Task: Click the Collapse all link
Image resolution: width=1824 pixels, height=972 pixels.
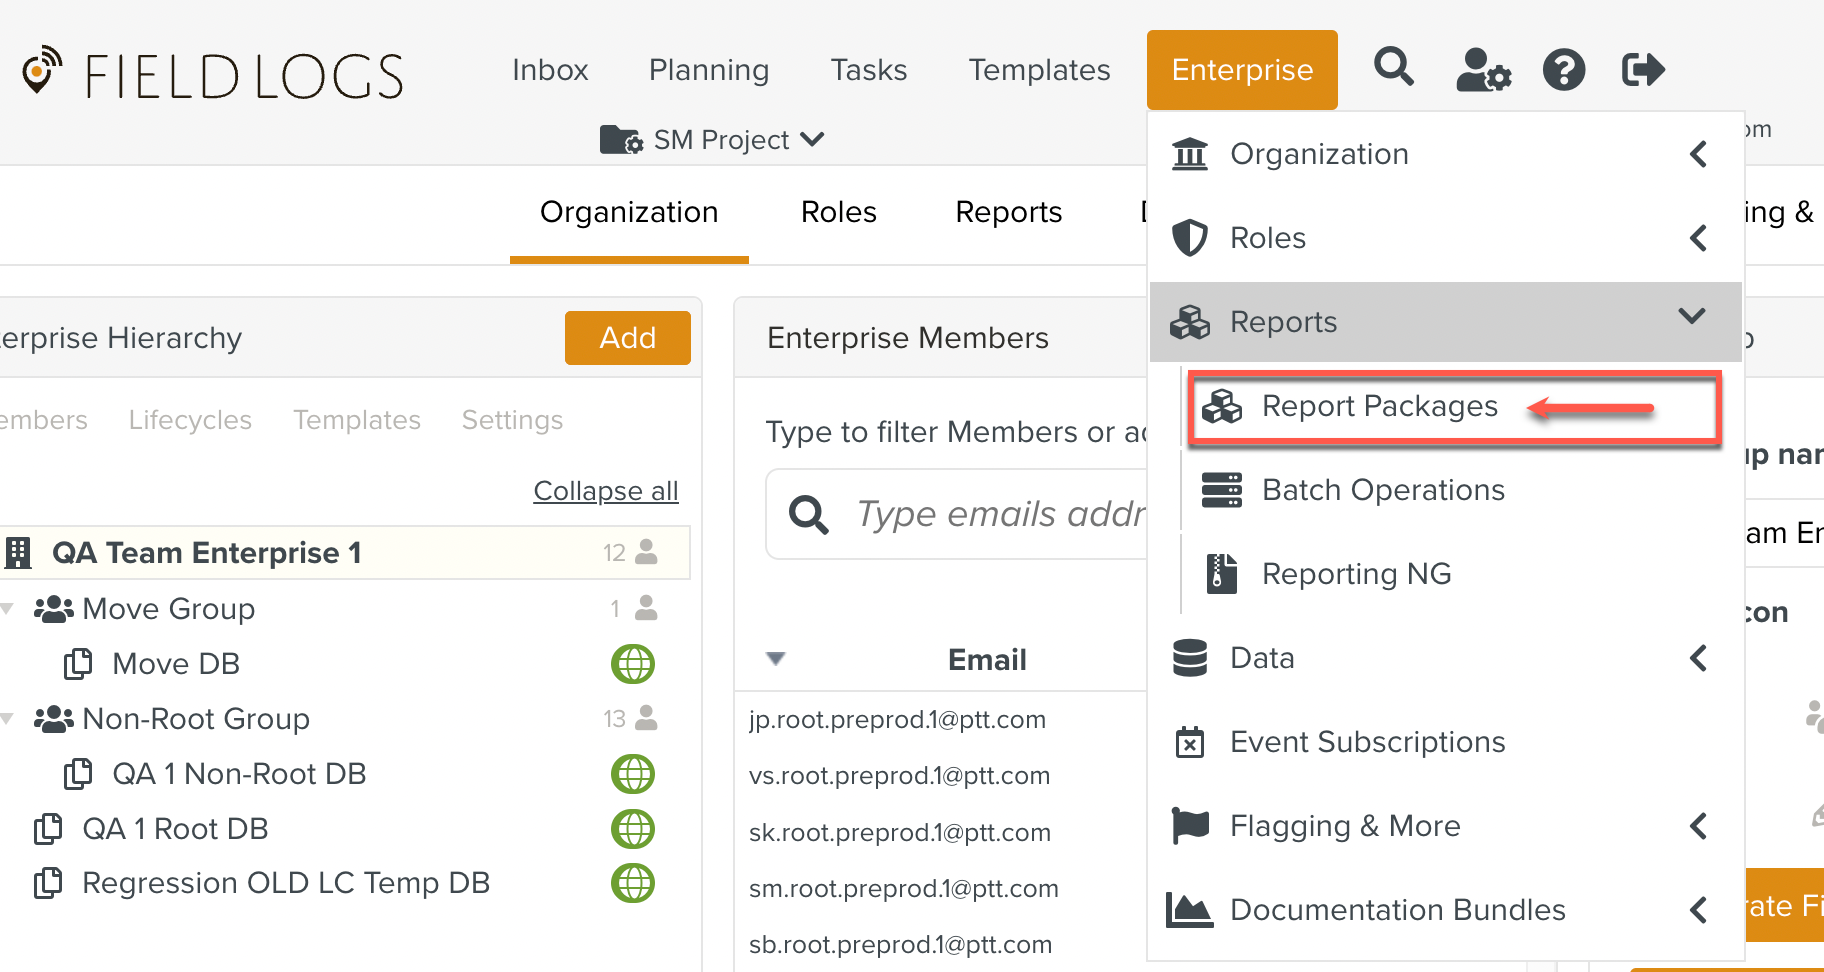Action: (605, 491)
